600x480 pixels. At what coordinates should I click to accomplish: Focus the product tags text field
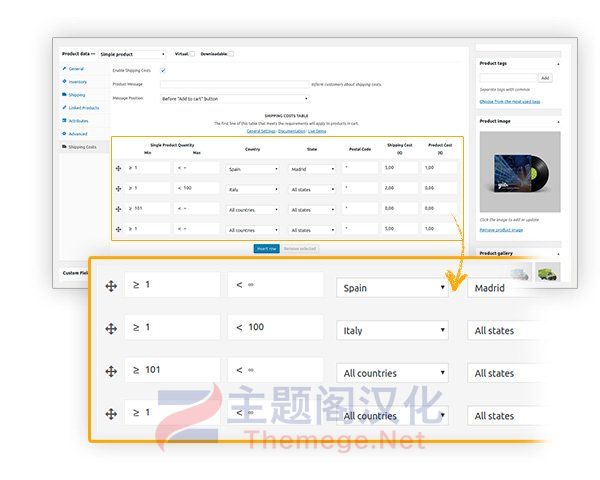[x=509, y=78]
